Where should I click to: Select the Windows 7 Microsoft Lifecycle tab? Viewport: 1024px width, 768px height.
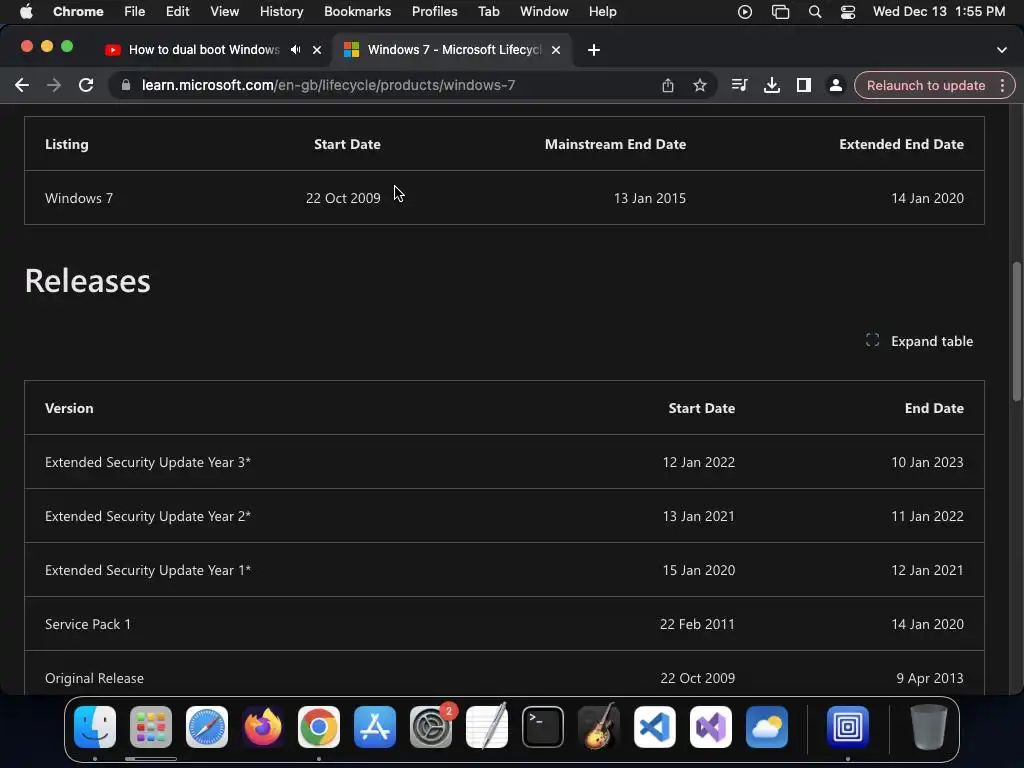coord(453,50)
